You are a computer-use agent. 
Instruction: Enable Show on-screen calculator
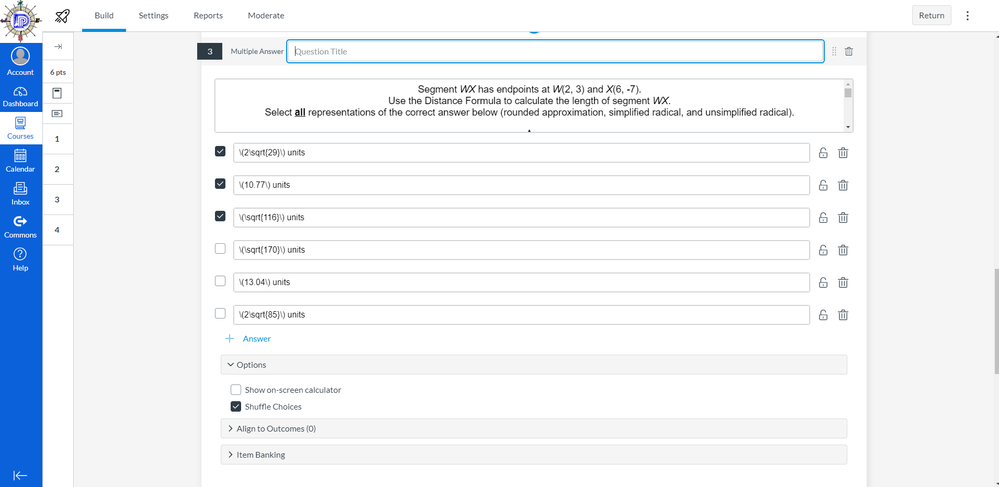coord(236,390)
